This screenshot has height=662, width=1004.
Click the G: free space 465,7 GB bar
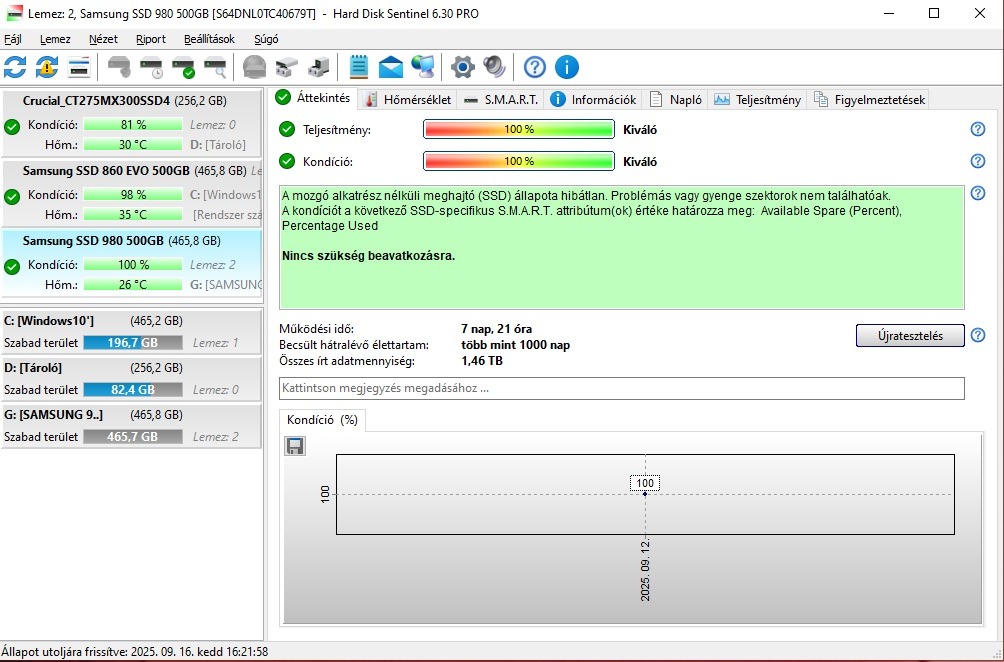[133, 437]
